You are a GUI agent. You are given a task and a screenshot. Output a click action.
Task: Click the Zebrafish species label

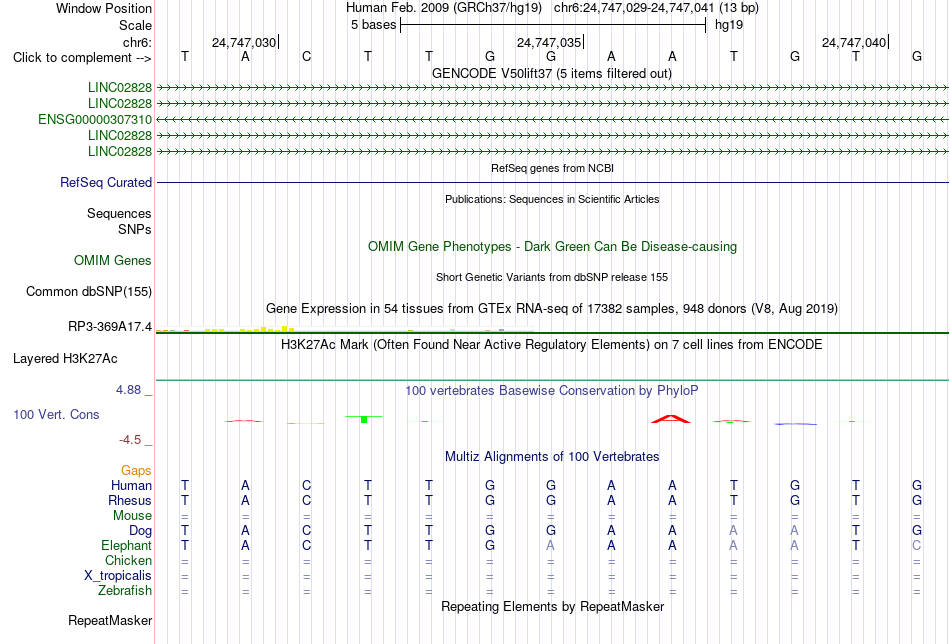(x=125, y=591)
